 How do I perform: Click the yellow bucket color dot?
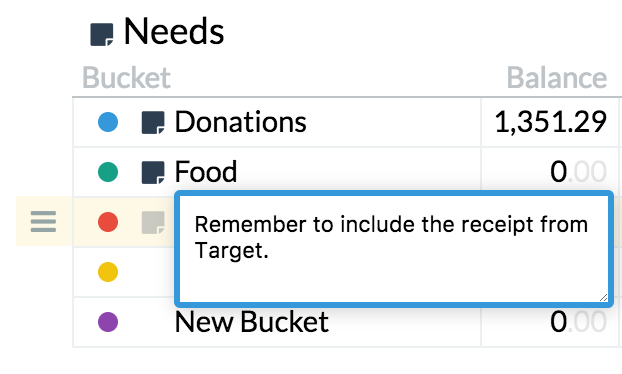(x=108, y=272)
